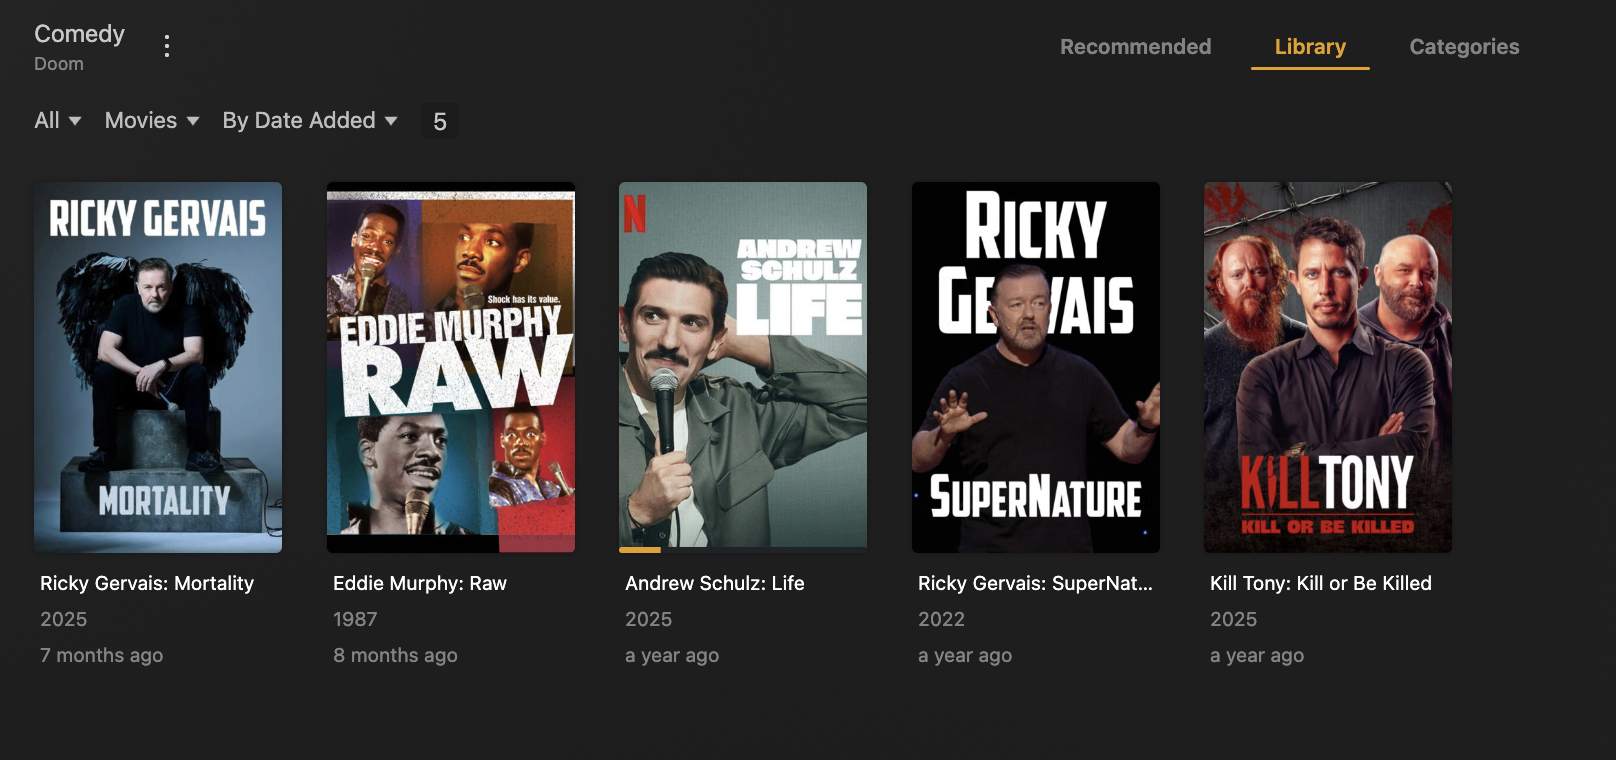Image resolution: width=1616 pixels, height=760 pixels.
Task: Click the 1987 year under Eddie Murphy
Action: coord(355,619)
